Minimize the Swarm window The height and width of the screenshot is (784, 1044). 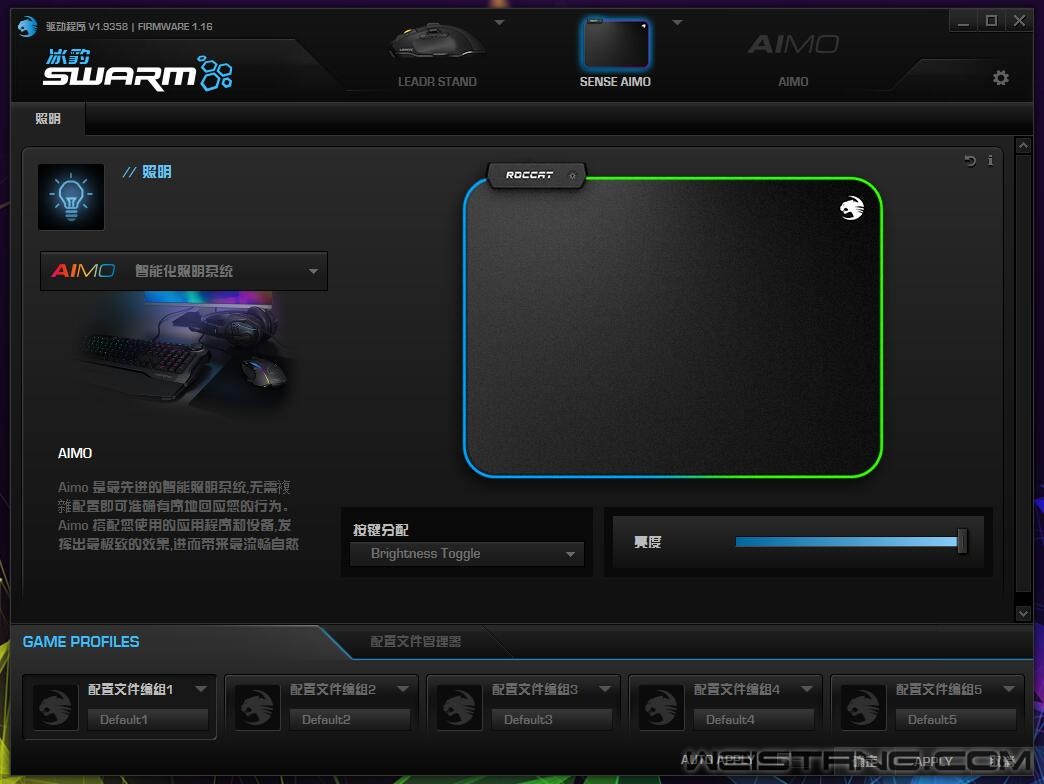pyautogui.click(x=963, y=22)
